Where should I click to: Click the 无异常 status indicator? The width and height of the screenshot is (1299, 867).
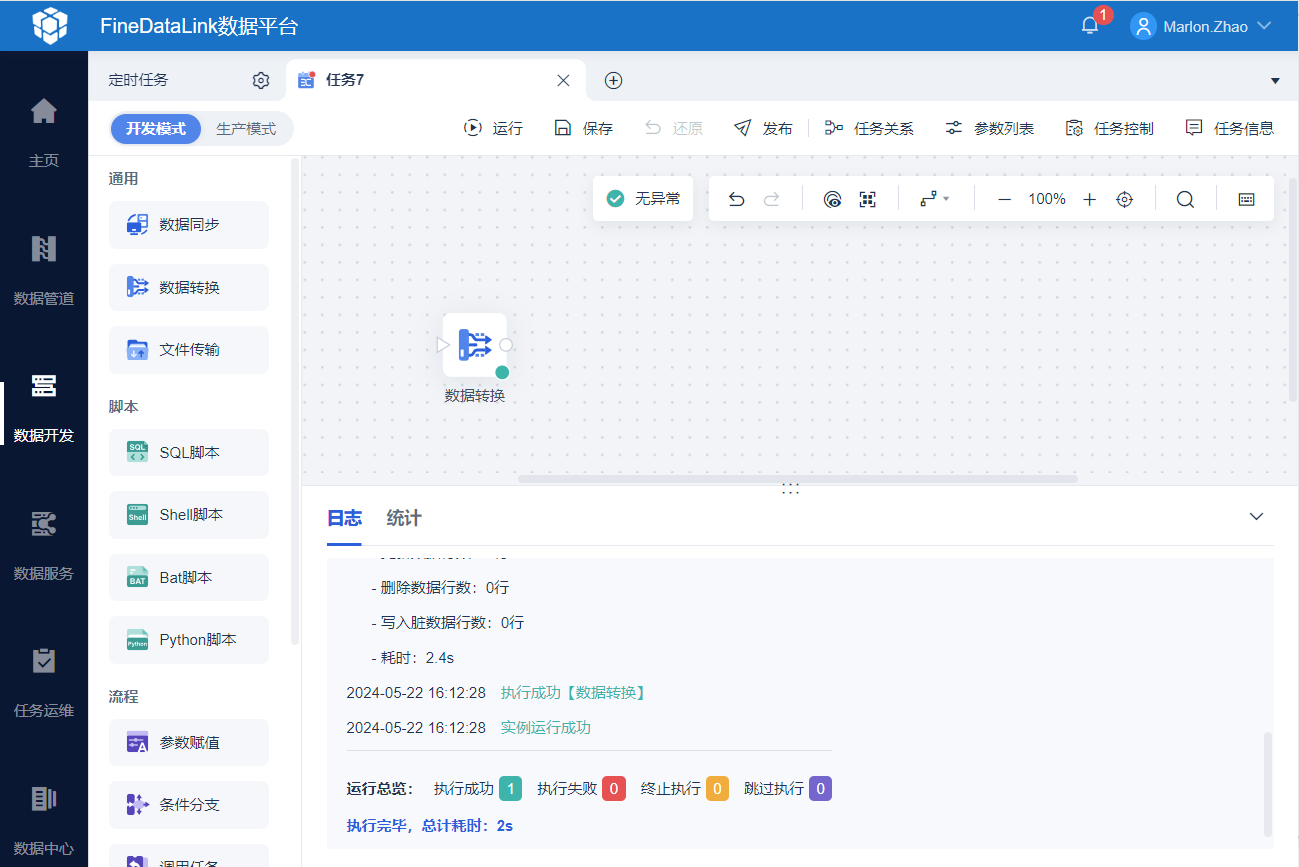click(x=643, y=199)
